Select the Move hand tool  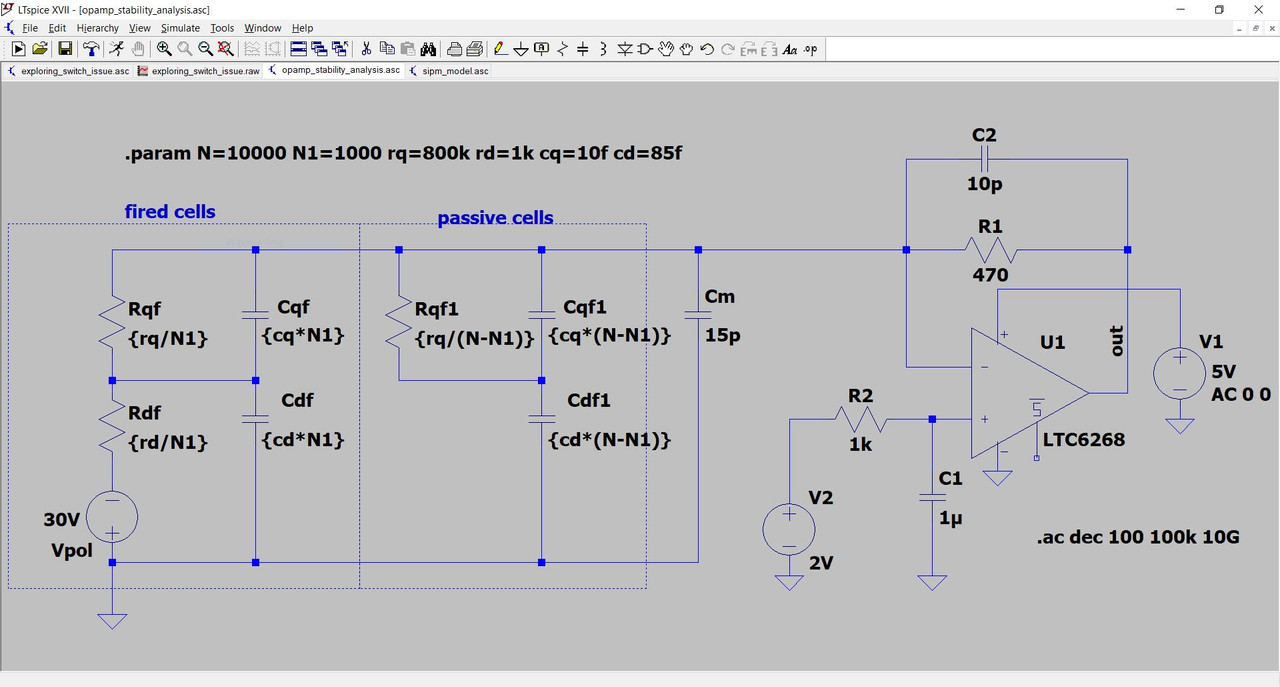[666, 49]
